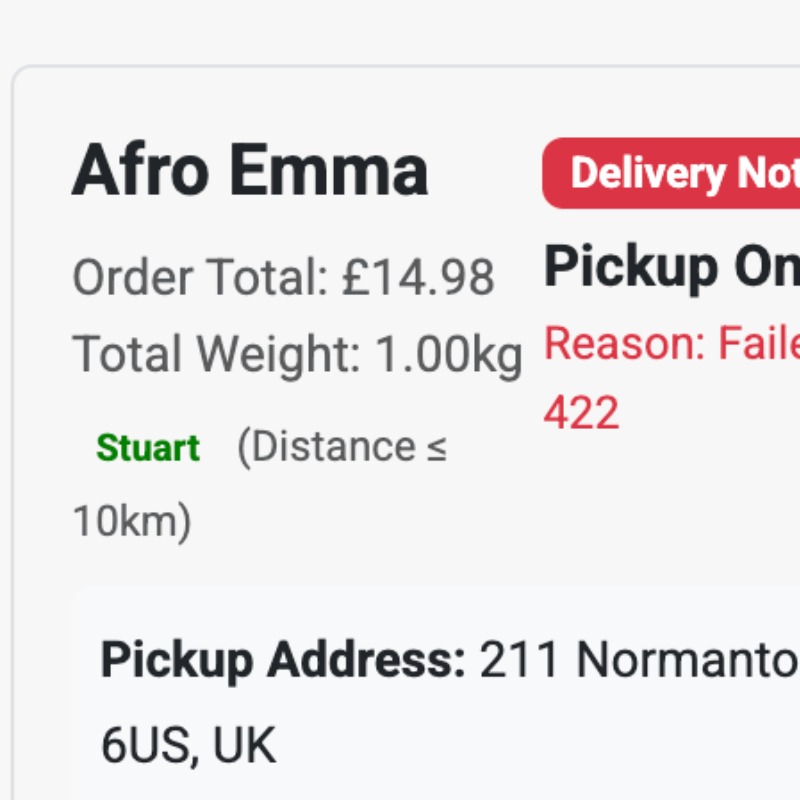Click the Order Total label text
Viewport: 800px width, 800px height.
click(x=200, y=277)
